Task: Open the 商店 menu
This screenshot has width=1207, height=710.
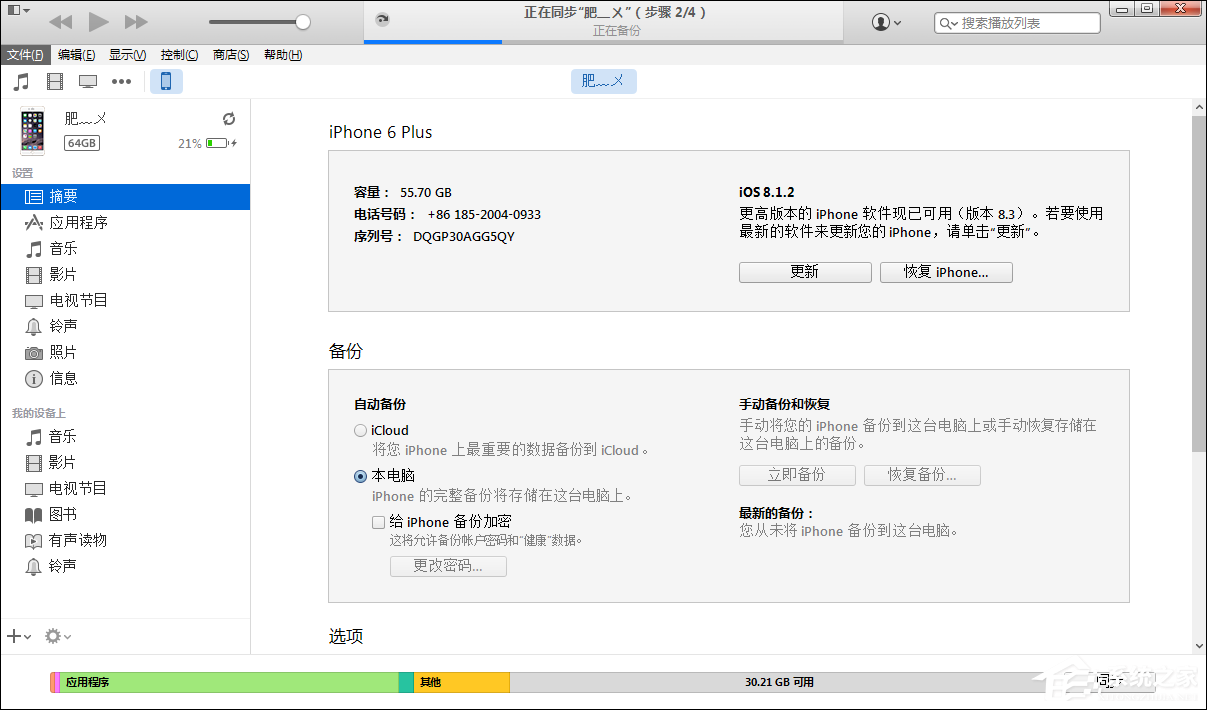Action: (231, 55)
